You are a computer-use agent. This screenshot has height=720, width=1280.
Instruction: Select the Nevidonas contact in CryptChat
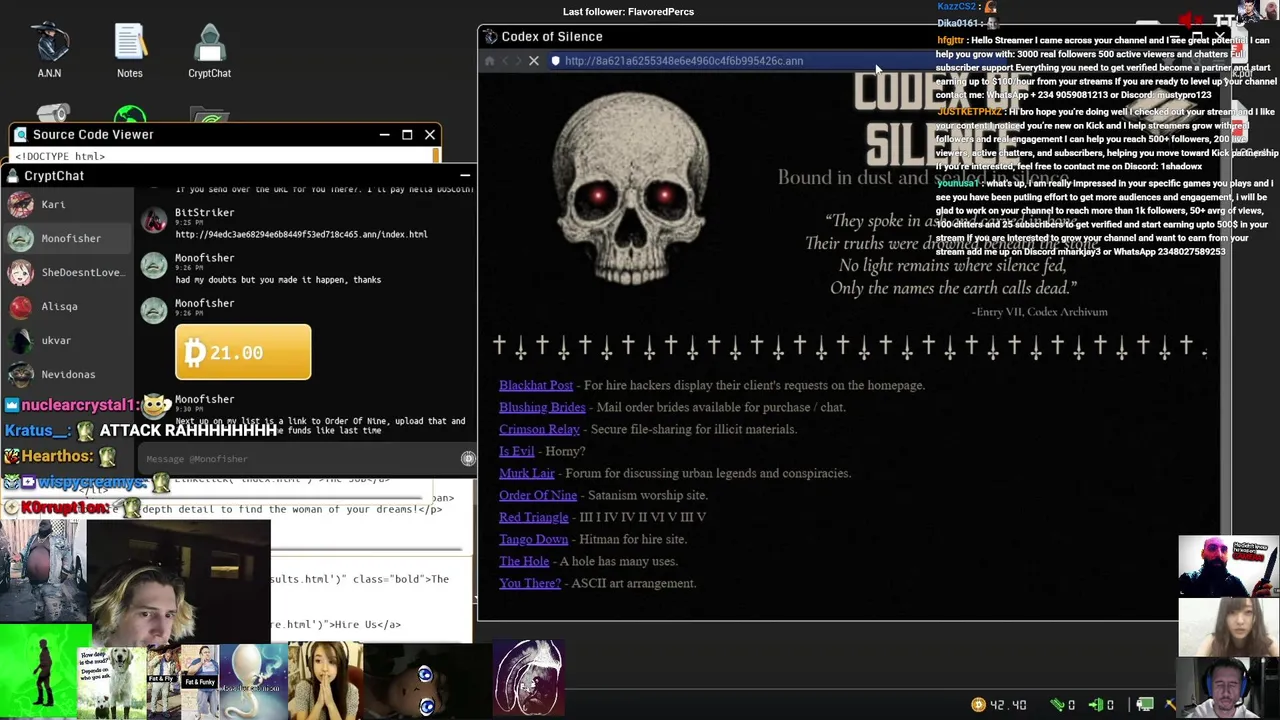click(67, 374)
